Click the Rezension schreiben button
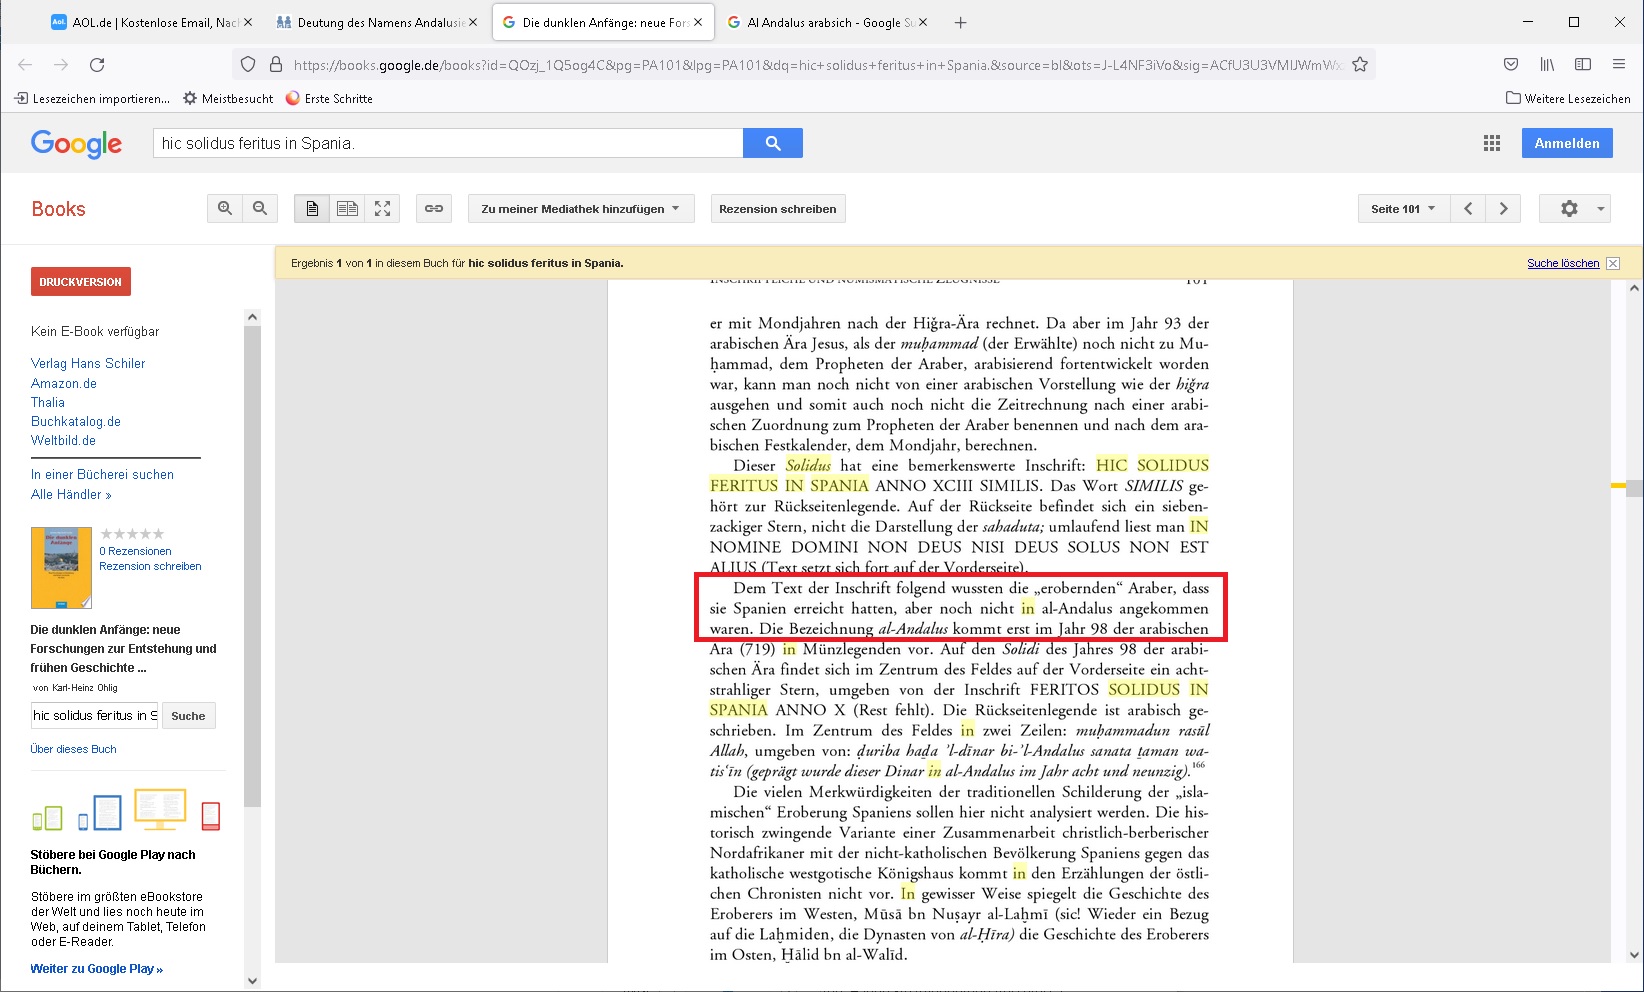 point(777,208)
